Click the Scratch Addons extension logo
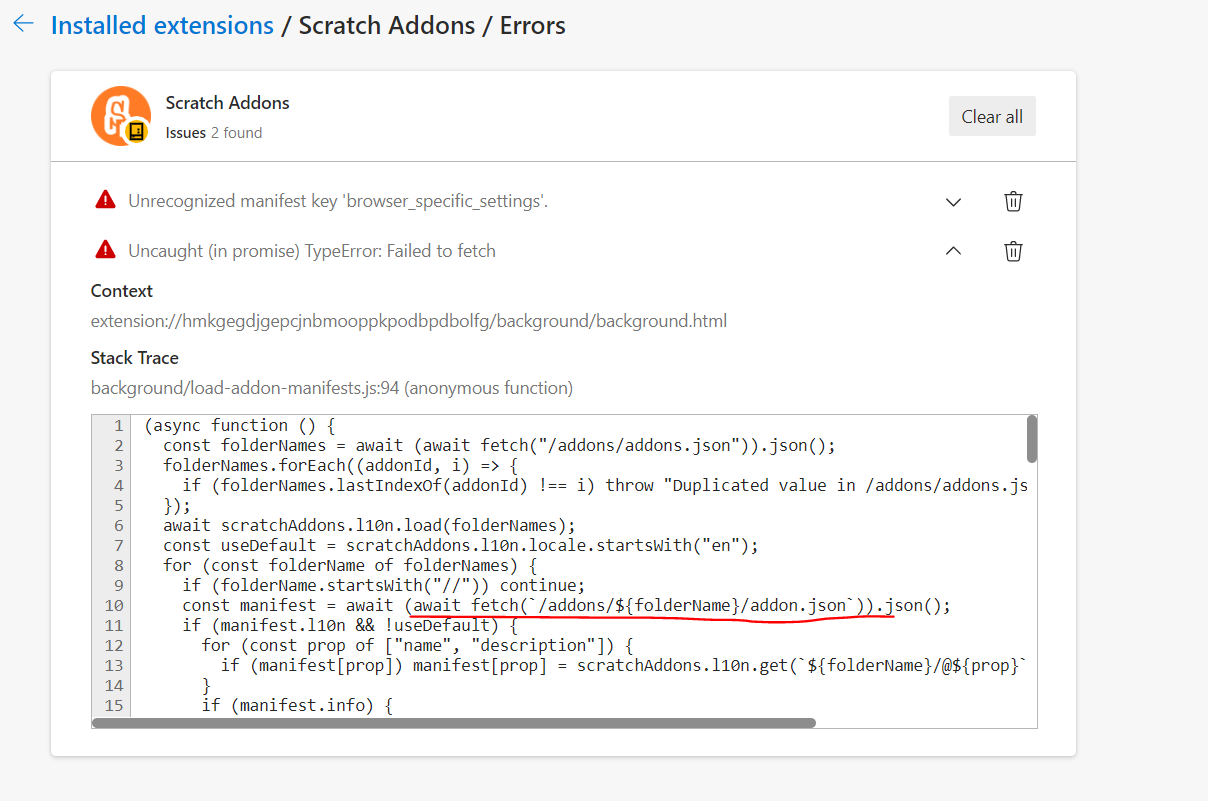Image resolution: width=1208 pixels, height=801 pixels. tap(121, 115)
